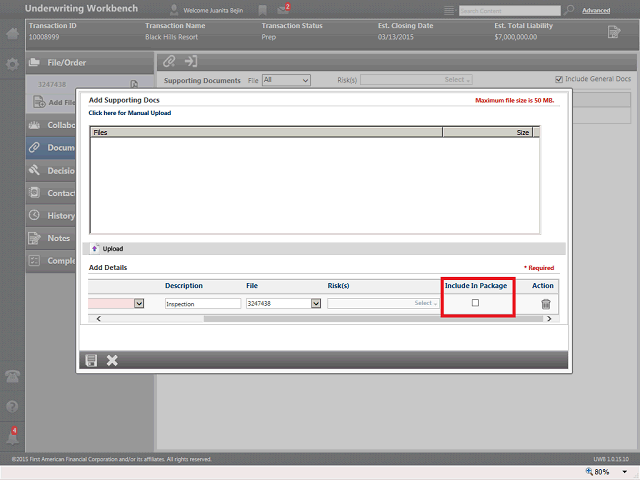Click the Advanced search link
640x480 pixels.
click(x=596, y=11)
